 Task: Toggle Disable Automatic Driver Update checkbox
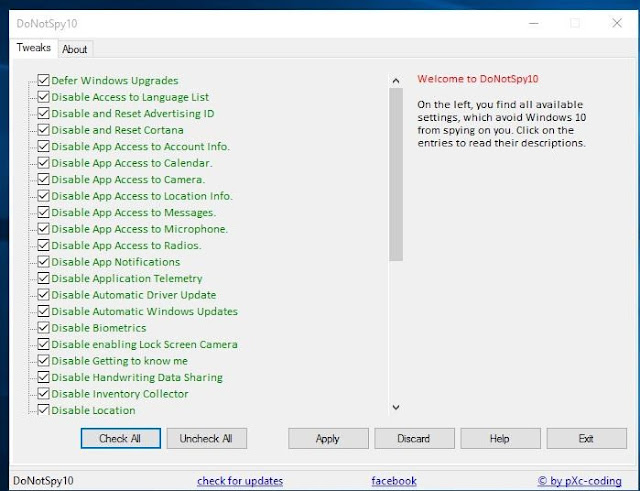click(x=43, y=294)
